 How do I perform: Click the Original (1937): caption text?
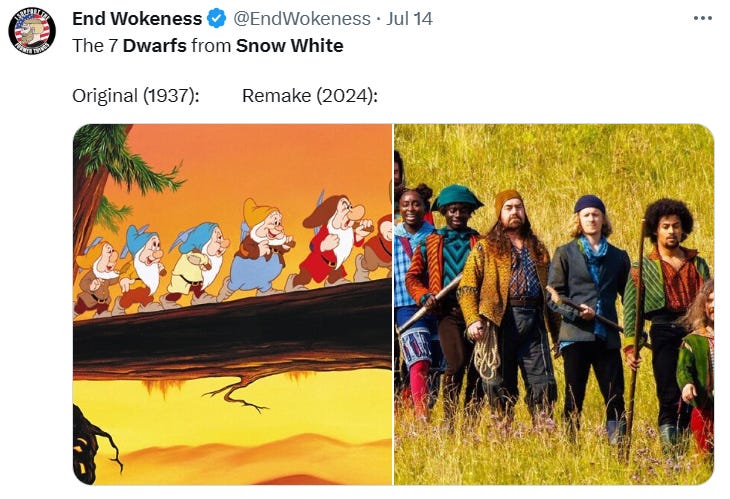tap(136, 96)
